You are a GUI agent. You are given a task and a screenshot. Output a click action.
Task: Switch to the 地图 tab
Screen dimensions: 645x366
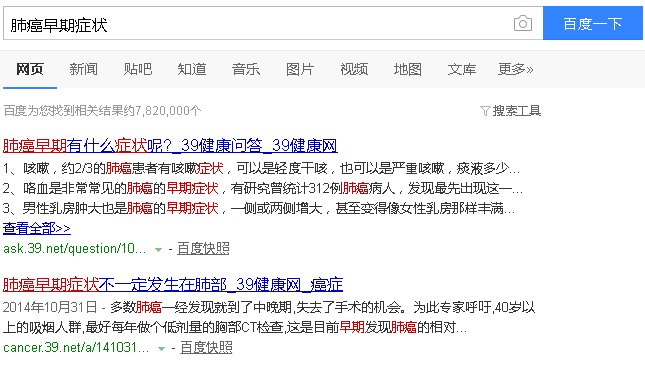(x=408, y=69)
